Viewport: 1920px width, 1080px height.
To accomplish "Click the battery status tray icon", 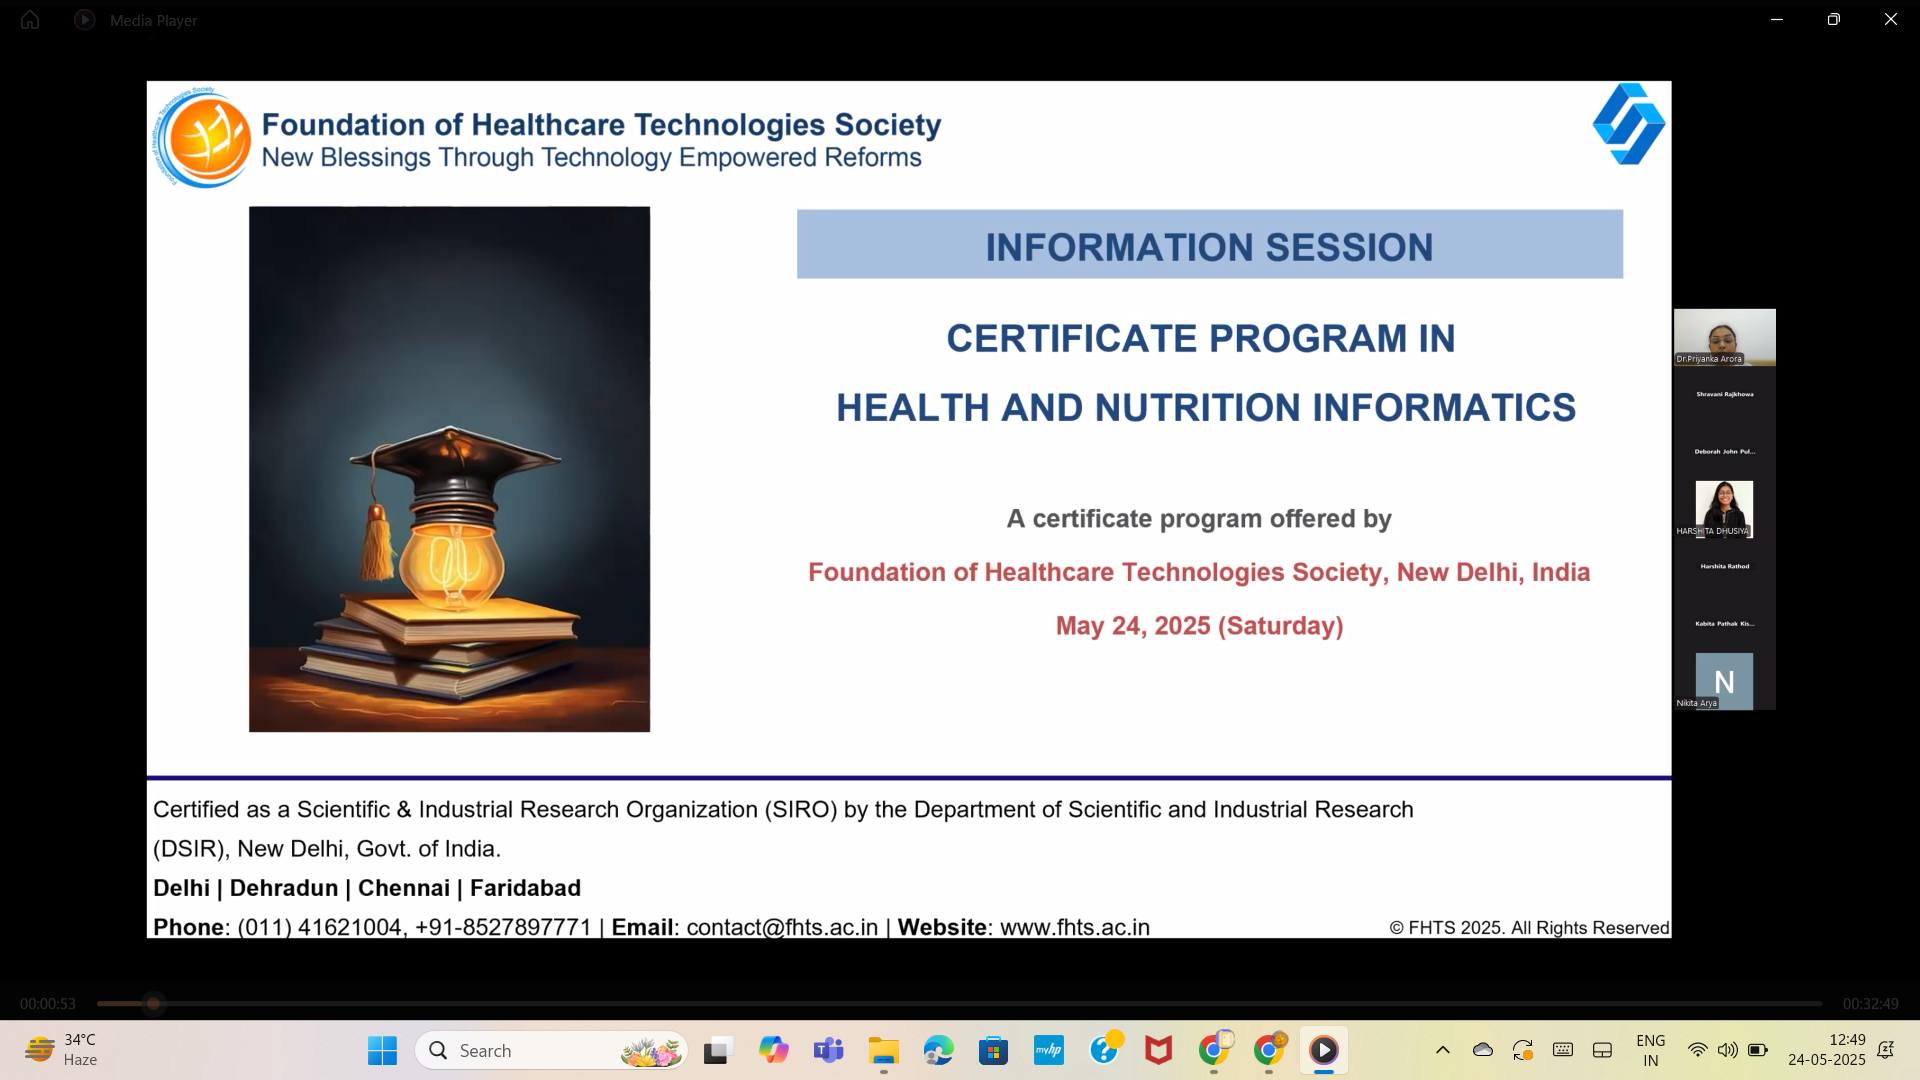I will point(1758,1050).
